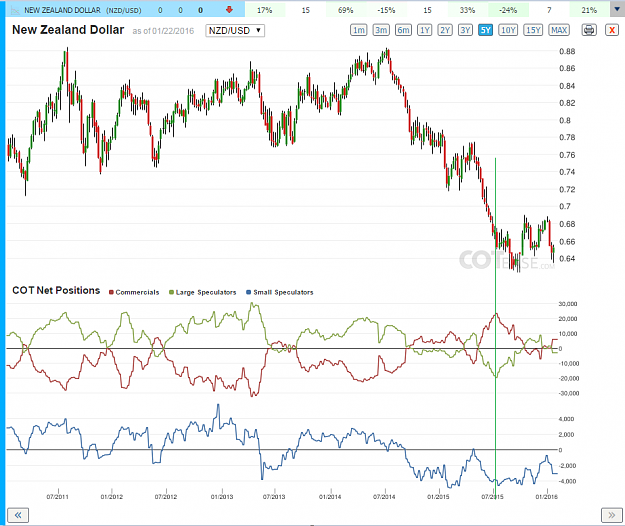This screenshot has width=625, height=526.
Task: Click the red down arrow in header row
Action: pos(229,10)
